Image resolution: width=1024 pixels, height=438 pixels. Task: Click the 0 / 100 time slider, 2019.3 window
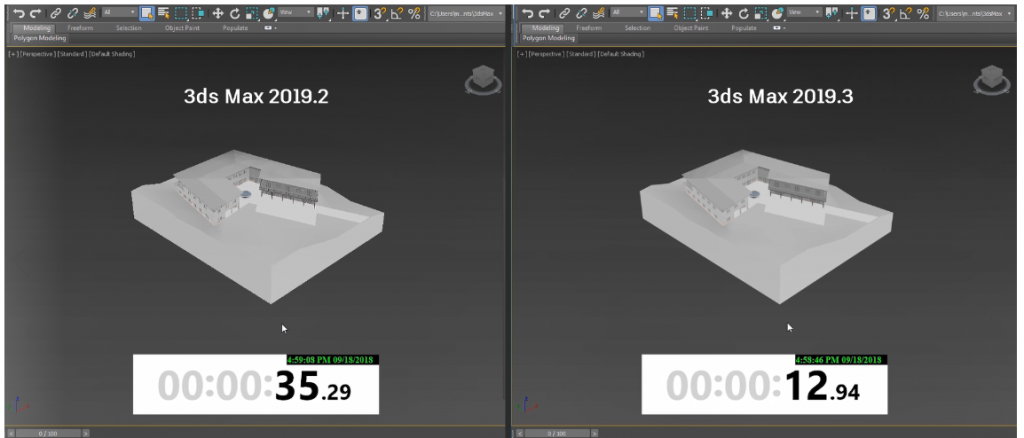pos(558,433)
